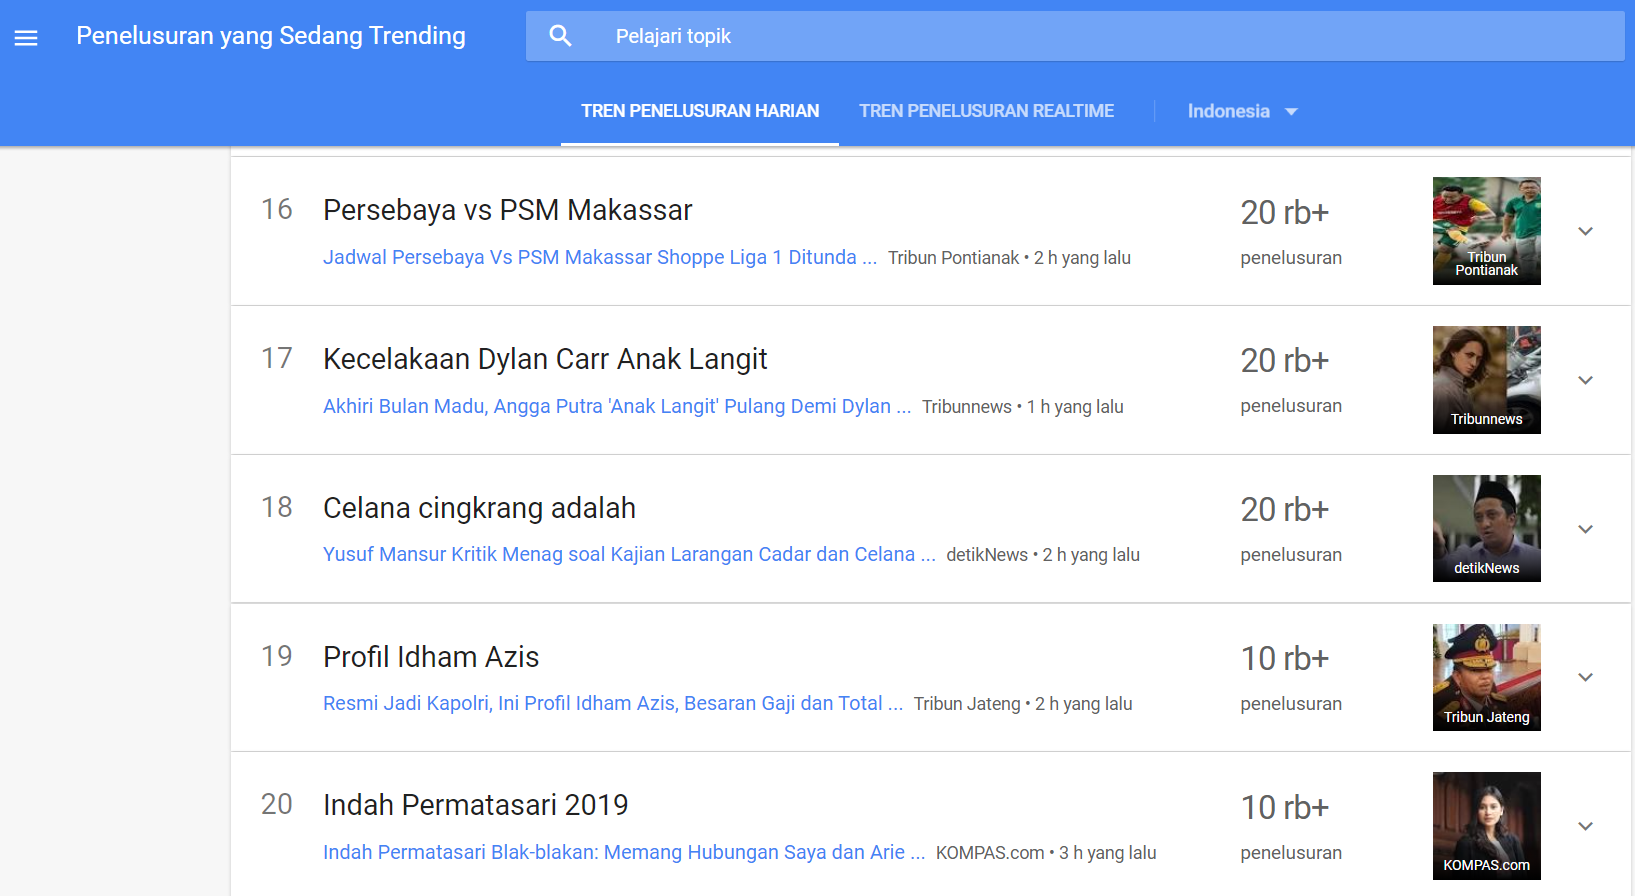Click '10 rb+' count for Idham Azis row
Viewport: 1635px width, 896px height.
[1284, 658]
